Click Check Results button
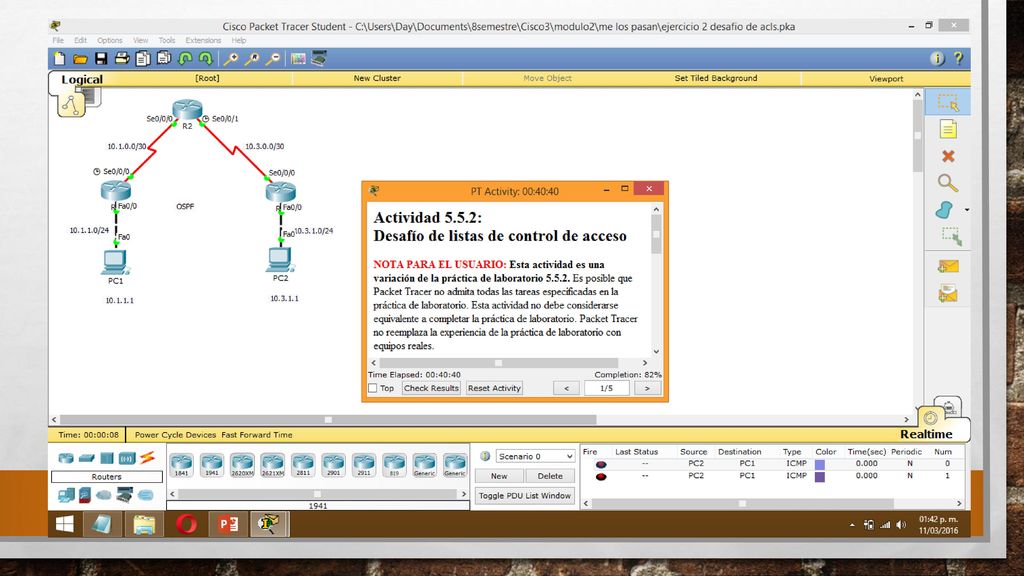1024x576 pixels. click(x=431, y=388)
